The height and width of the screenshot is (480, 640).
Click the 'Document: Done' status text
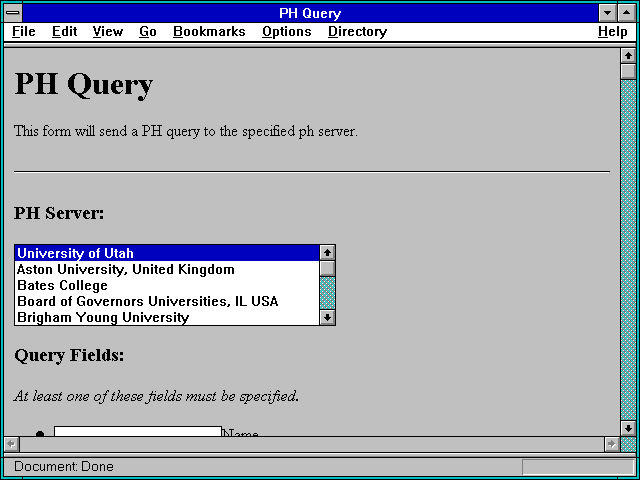[64, 467]
